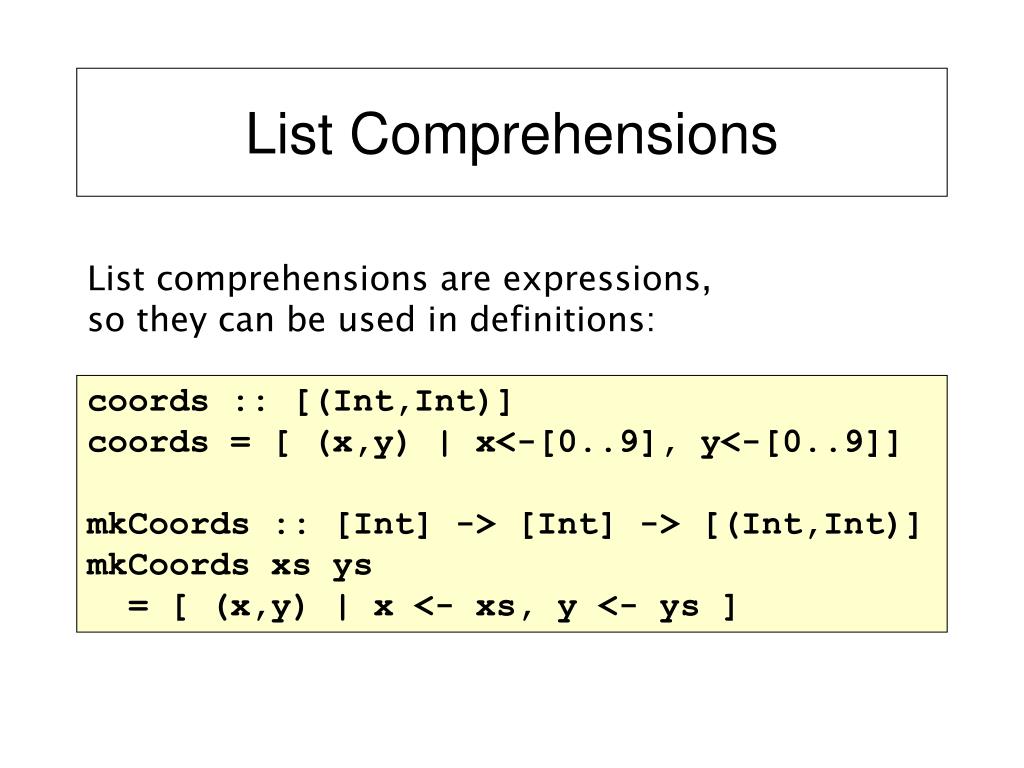Click the "x <- xs," generator

click(x=453, y=607)
